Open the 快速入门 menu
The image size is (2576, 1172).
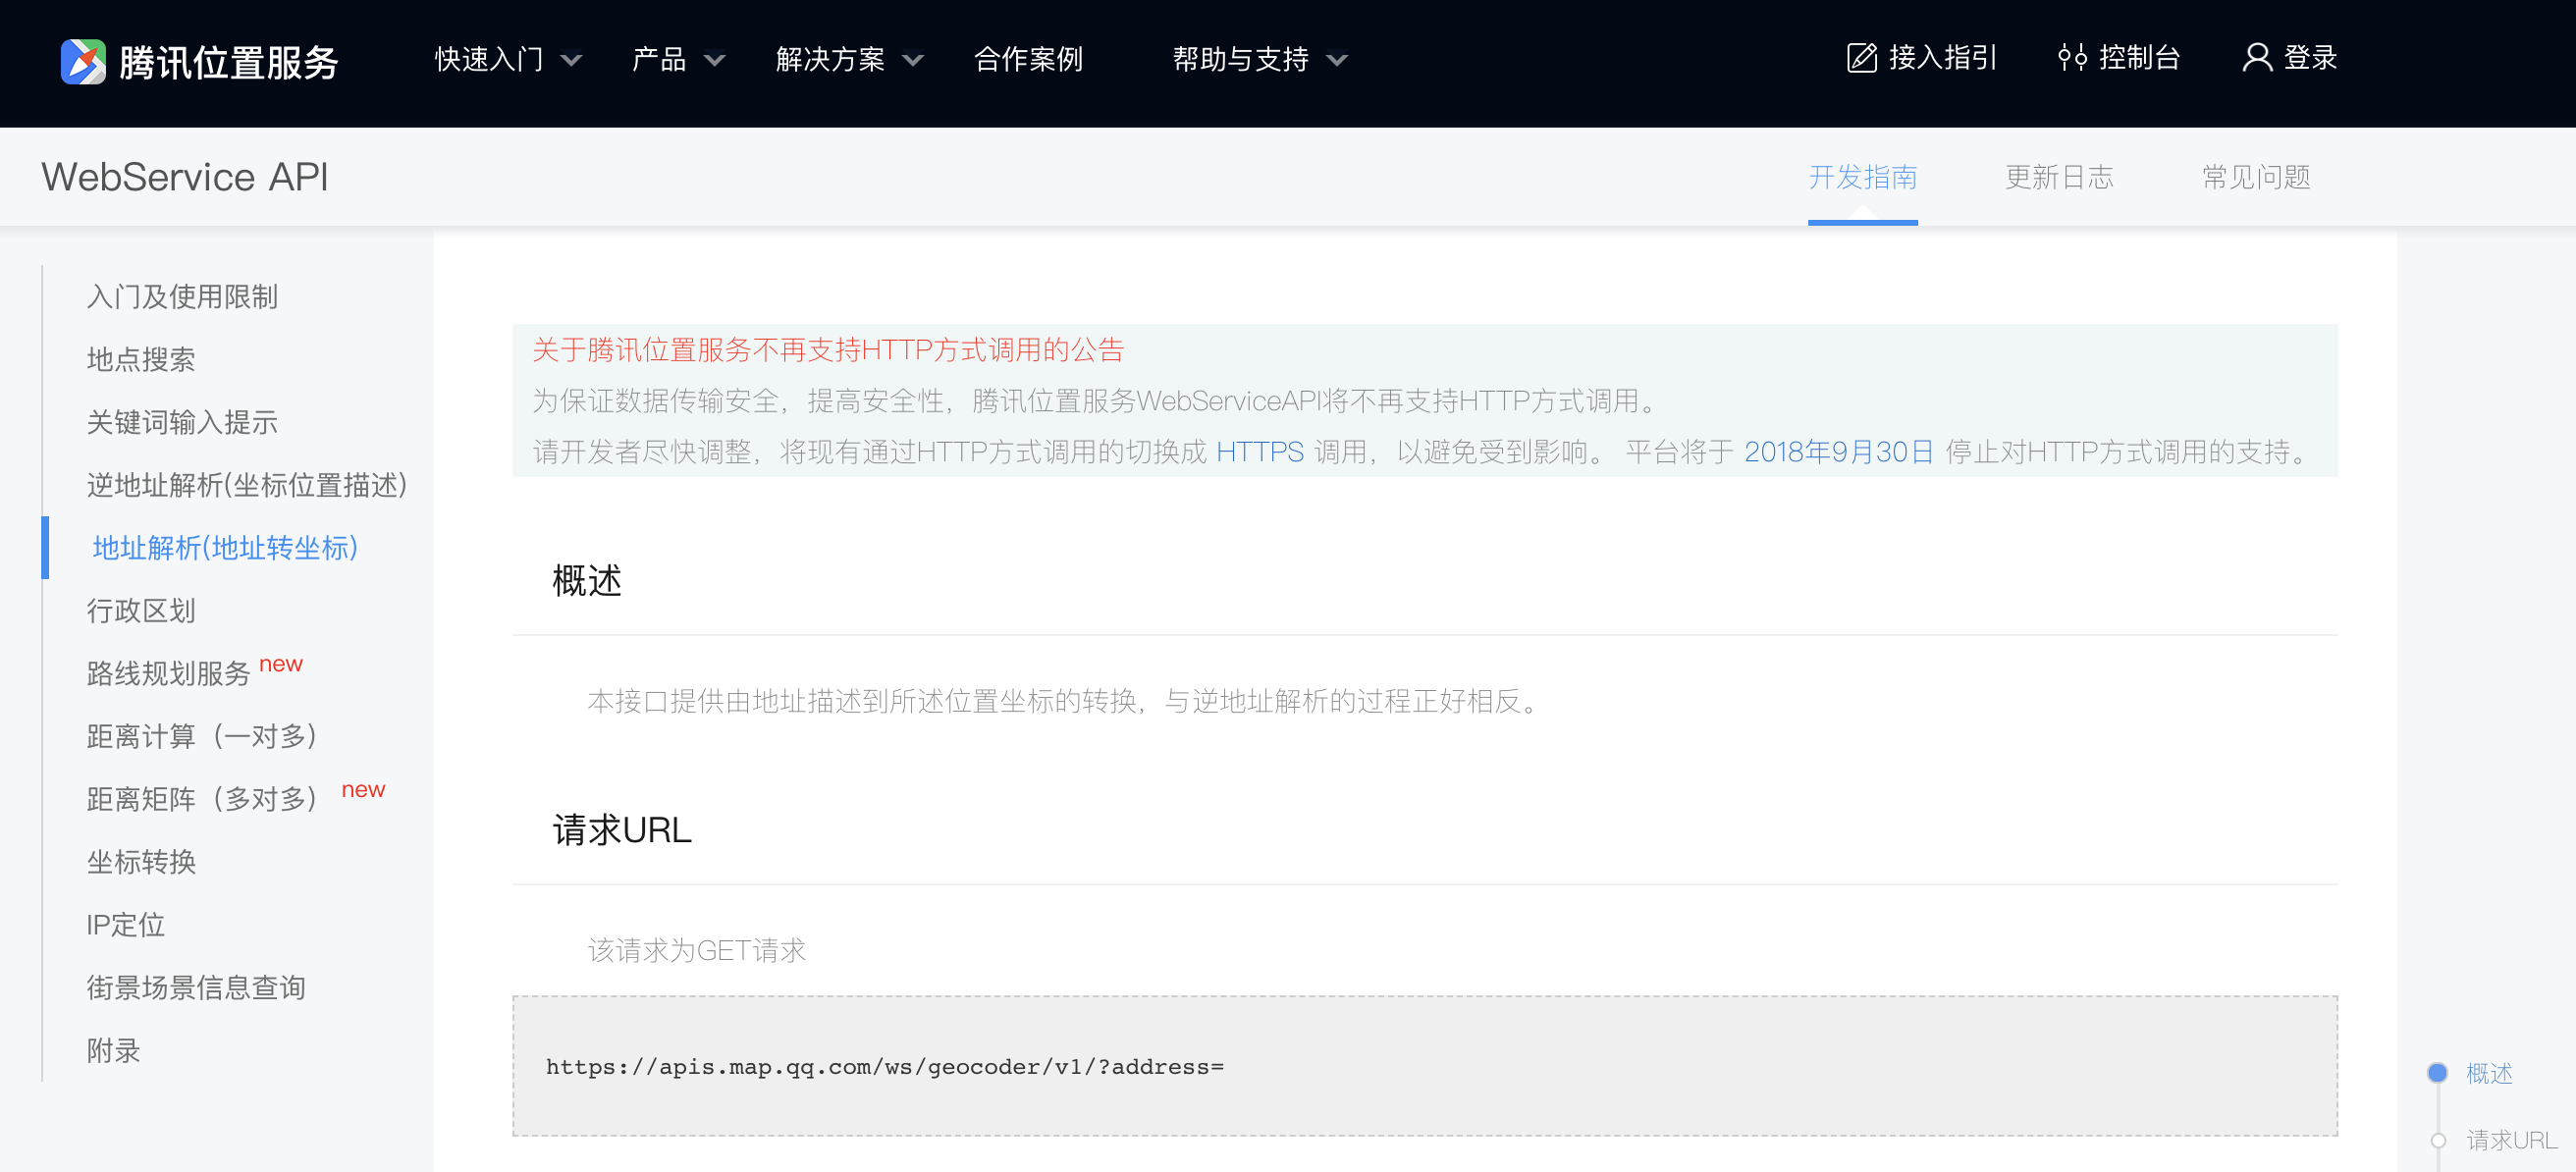[x=489, y=60]
